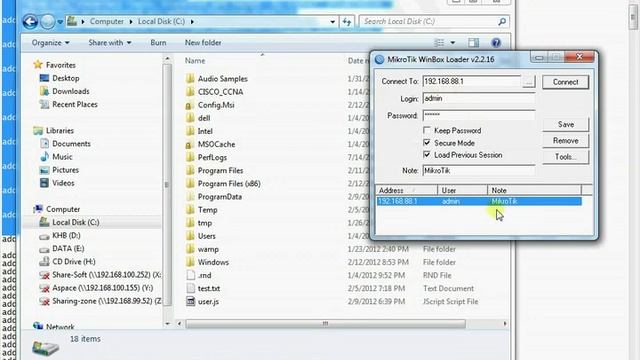Open the Documents library

pyautogui.click(x=71, y=144)
